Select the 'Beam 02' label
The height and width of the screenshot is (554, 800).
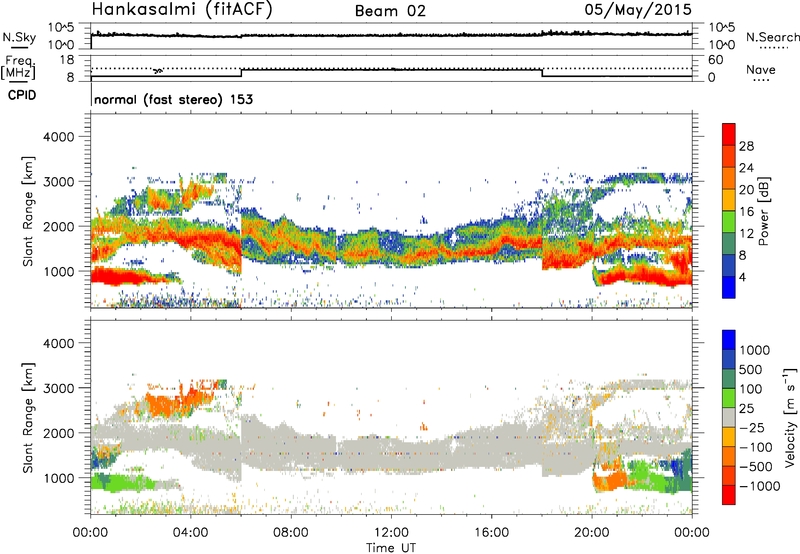[x=390, y=11]
